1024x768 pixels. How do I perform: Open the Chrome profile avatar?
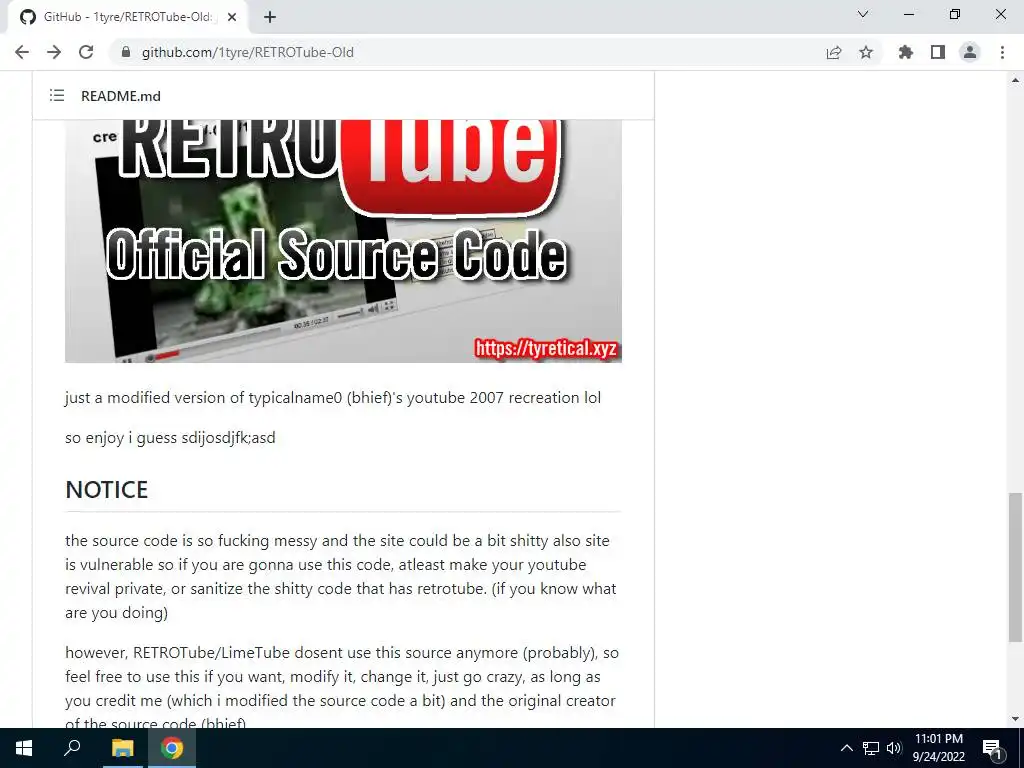[x=970, y=52]
